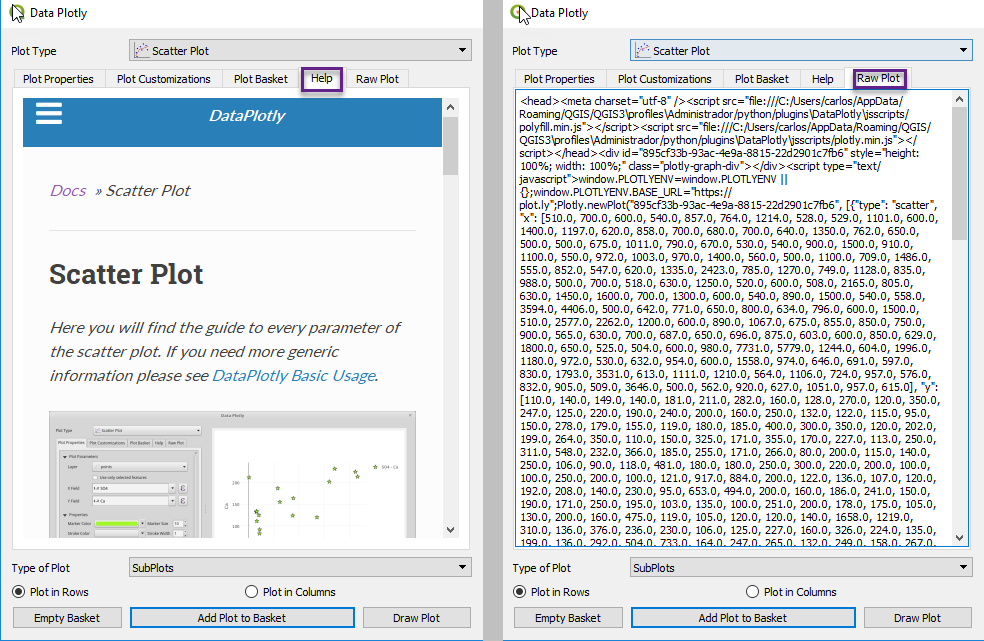The width and height of the screenshot is (984, 641).
Task: Select Plot in Columns in left panel
Action: [x=252, y=592]
